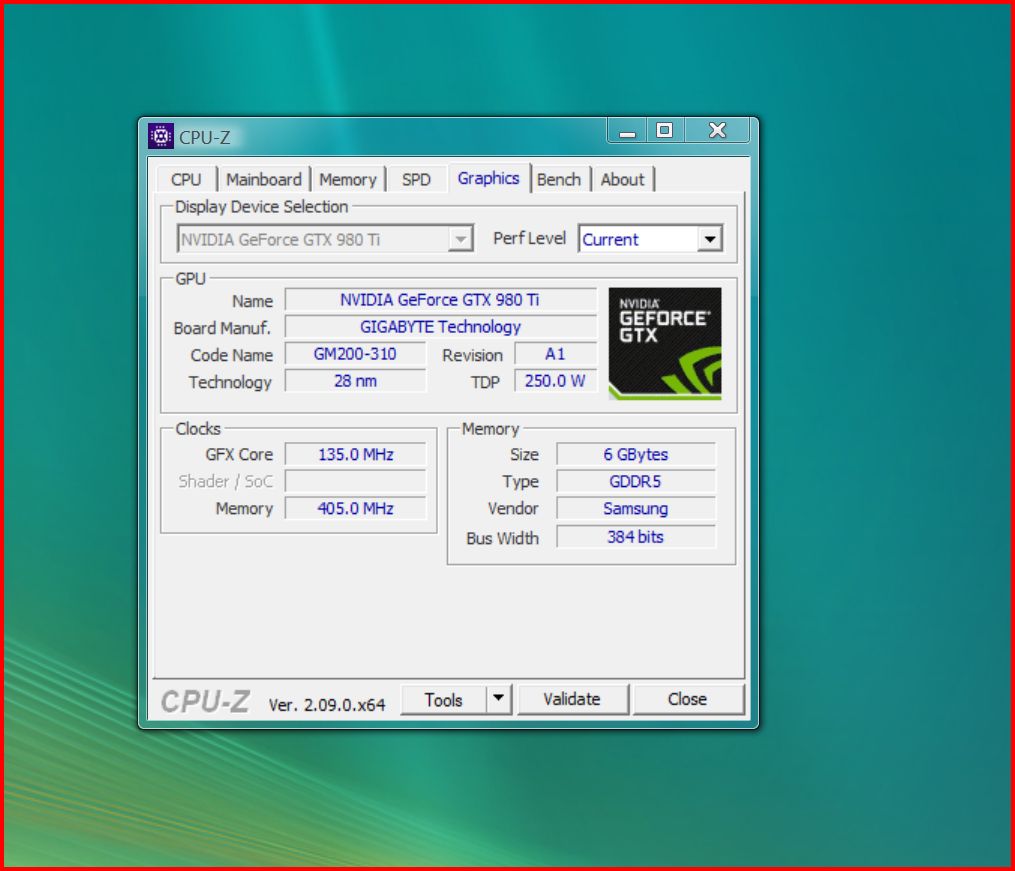Open the Tools dropdown arrow menu
This screenshot has height=871, width=1015.
[499, 699]
